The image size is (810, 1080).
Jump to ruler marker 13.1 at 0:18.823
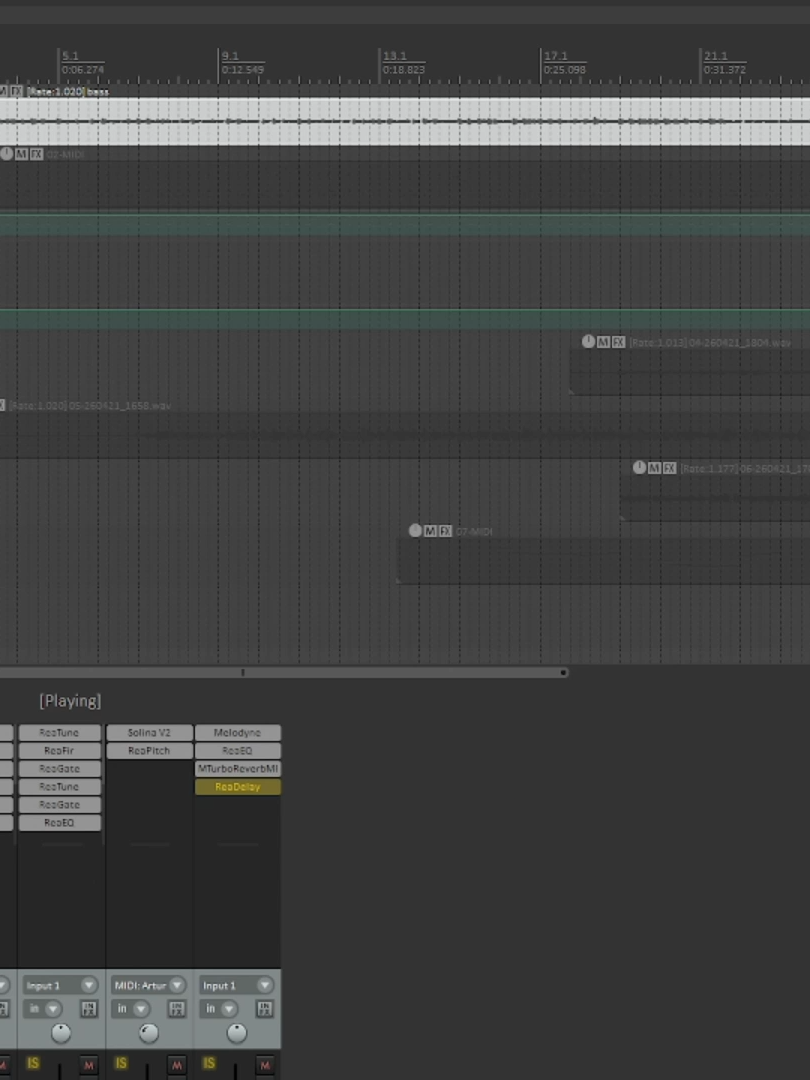point(404,63)
